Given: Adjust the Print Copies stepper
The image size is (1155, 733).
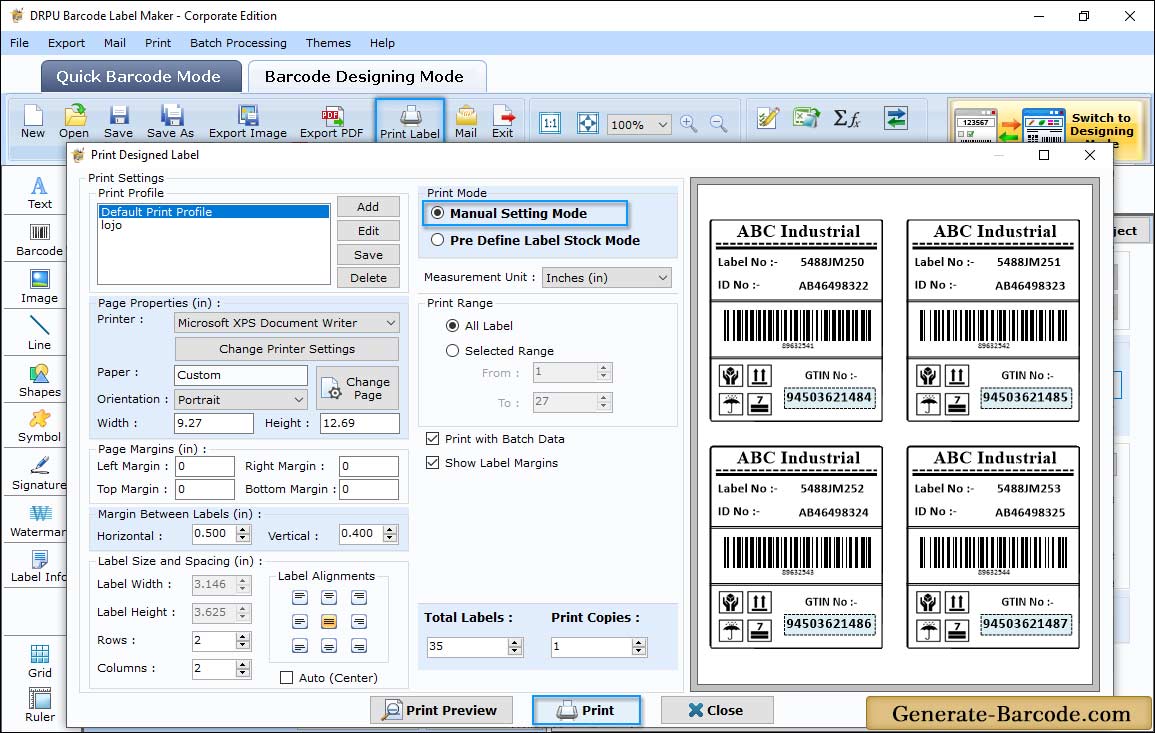Looking at the screenshot, I should [x=639, y=647].
